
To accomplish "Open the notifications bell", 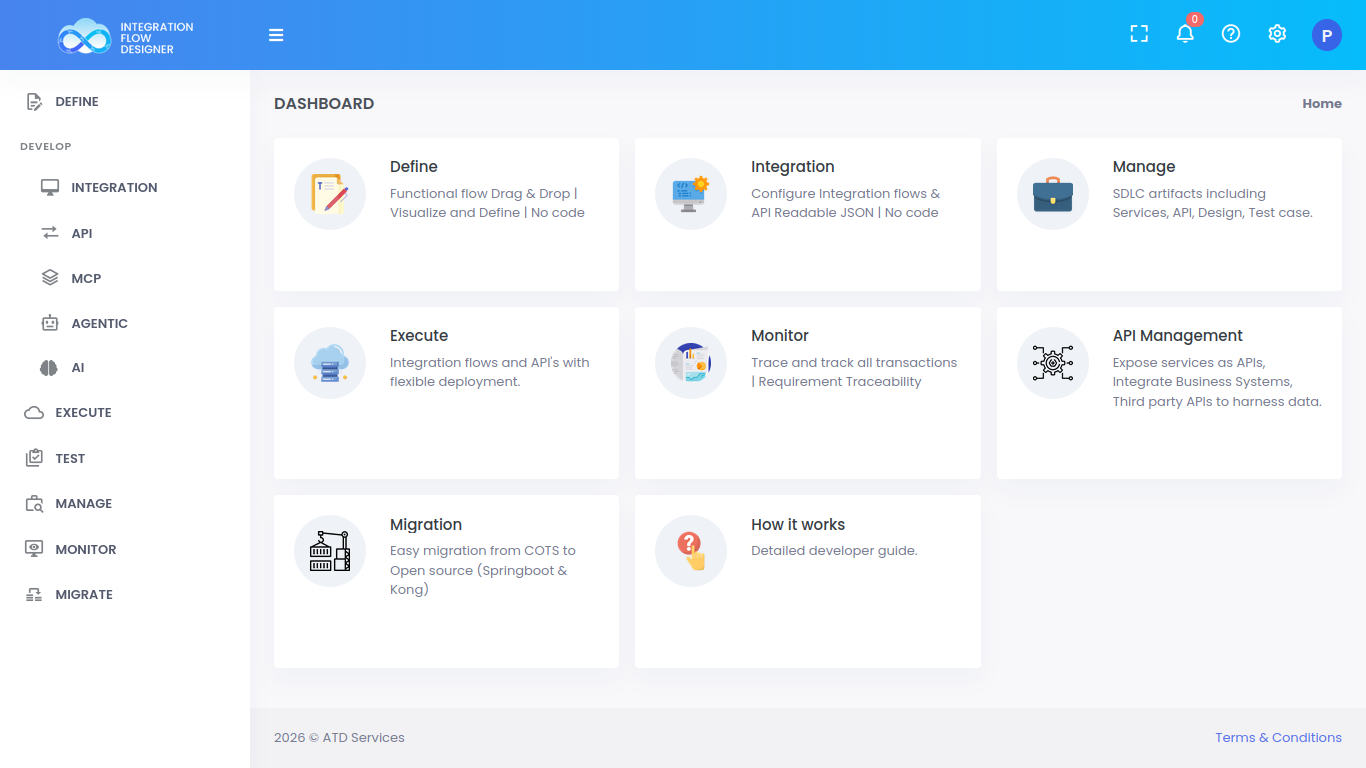I will 1185,34.
